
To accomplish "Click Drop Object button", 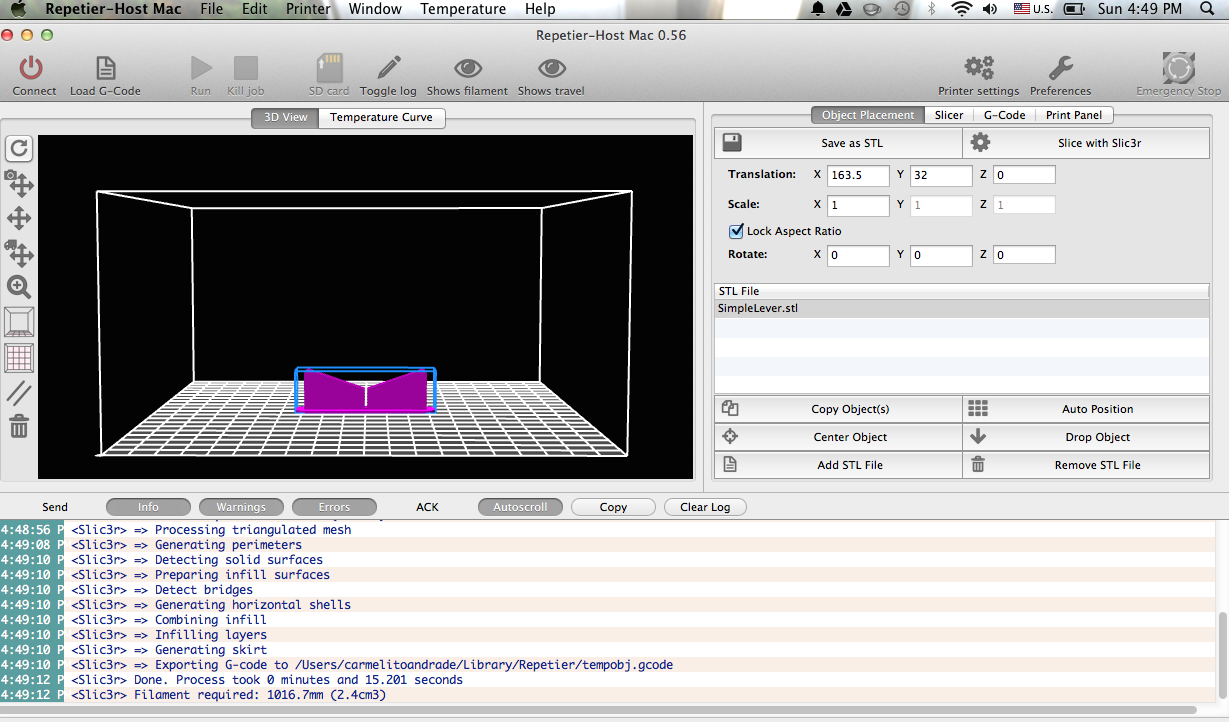I will pyautogui.click(x=1086, y=437).
